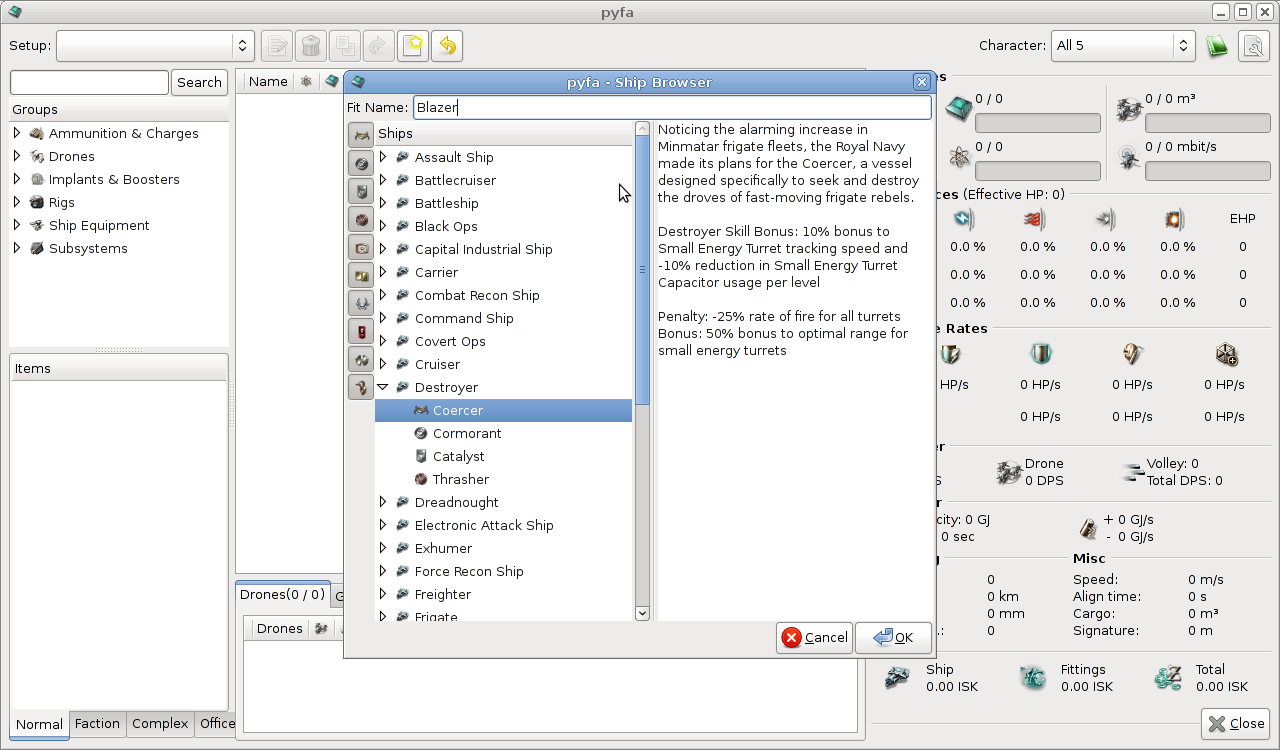Open the Character dropdown showing All 5

coord(1123,46)
